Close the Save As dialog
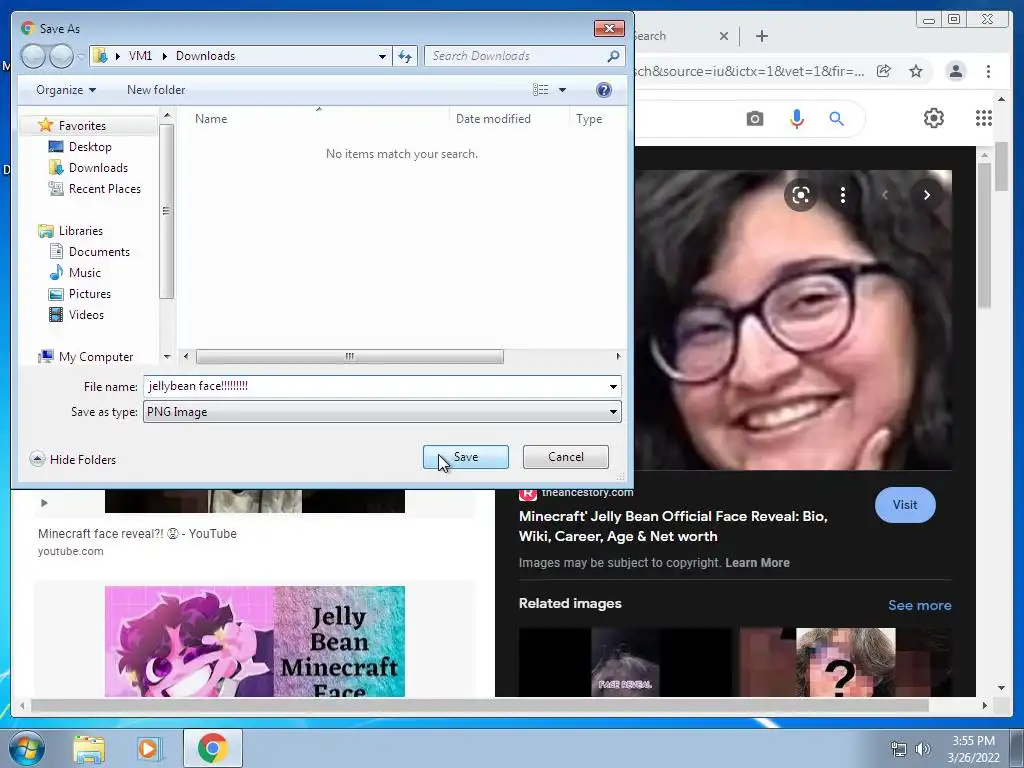The width and height of the screenshot is (1024, 768). click(609, 28)
